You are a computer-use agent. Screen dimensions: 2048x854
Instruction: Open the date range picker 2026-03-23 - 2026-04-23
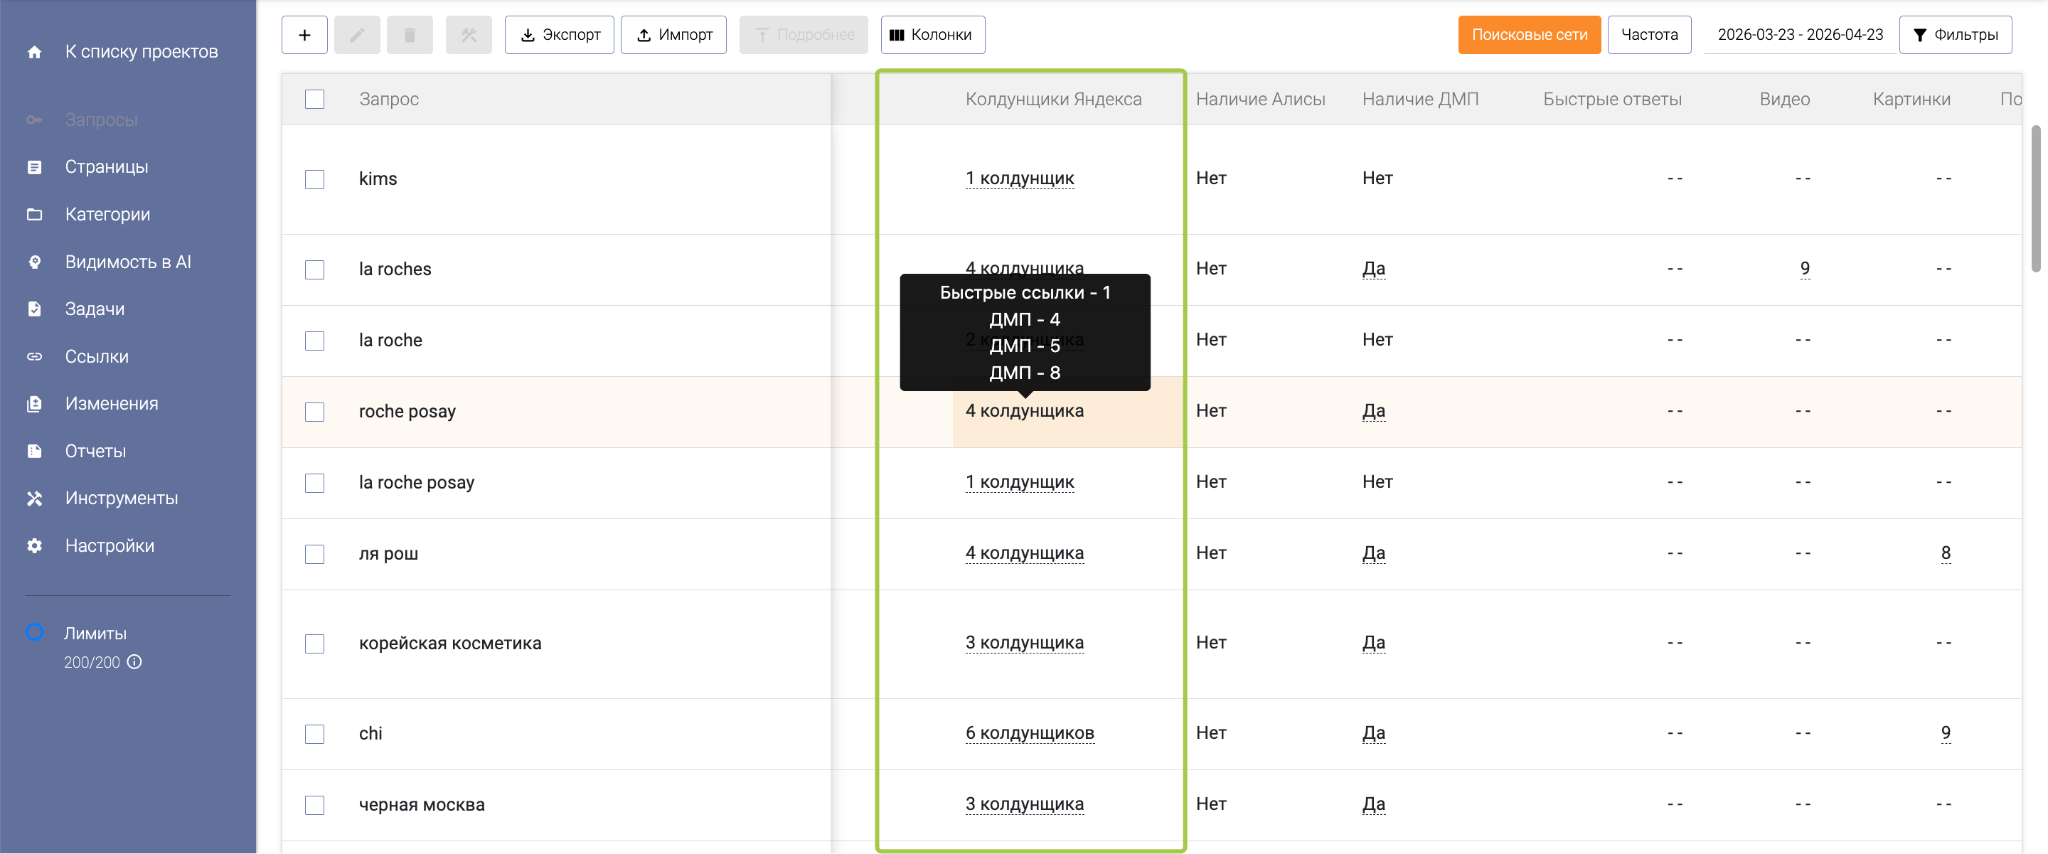click(x=1799, y=35)
